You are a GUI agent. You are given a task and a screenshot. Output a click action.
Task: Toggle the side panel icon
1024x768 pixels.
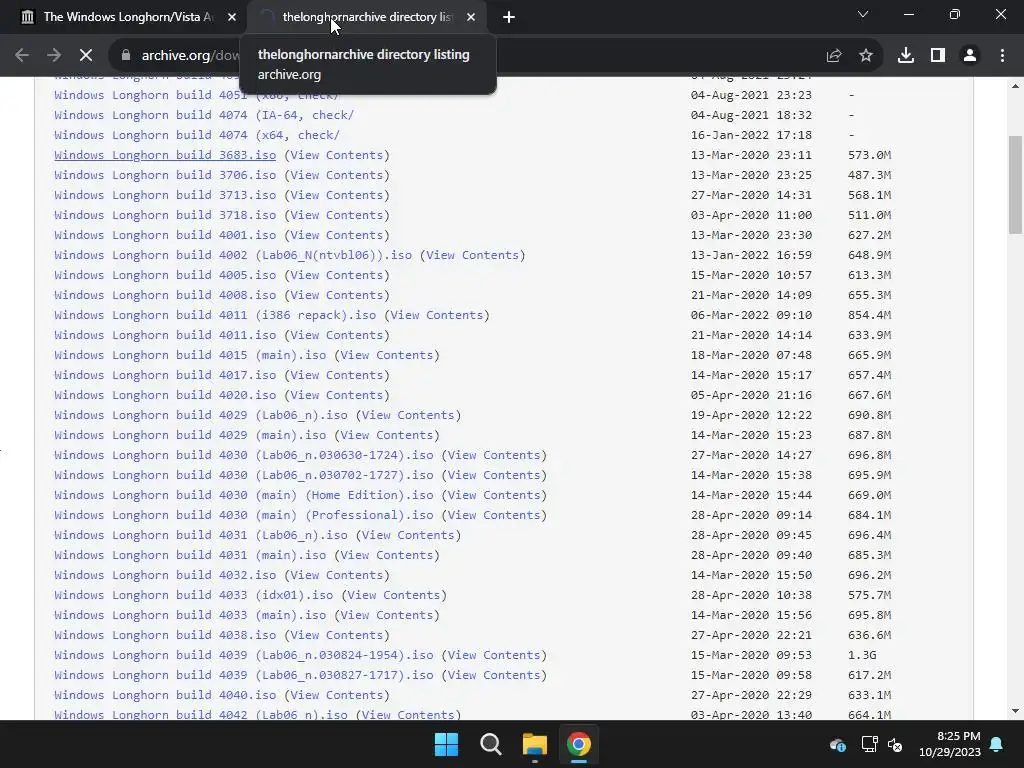click(938, 56)
